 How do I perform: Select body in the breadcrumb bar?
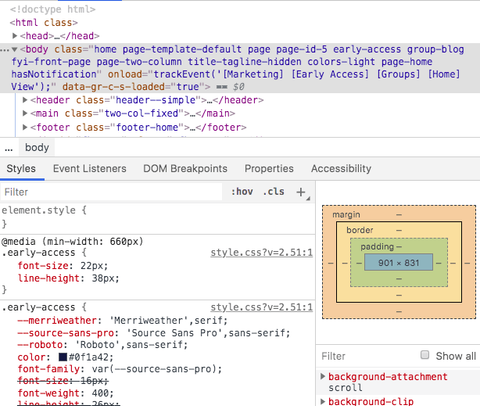pyautogui.click(x=37, y=147)
